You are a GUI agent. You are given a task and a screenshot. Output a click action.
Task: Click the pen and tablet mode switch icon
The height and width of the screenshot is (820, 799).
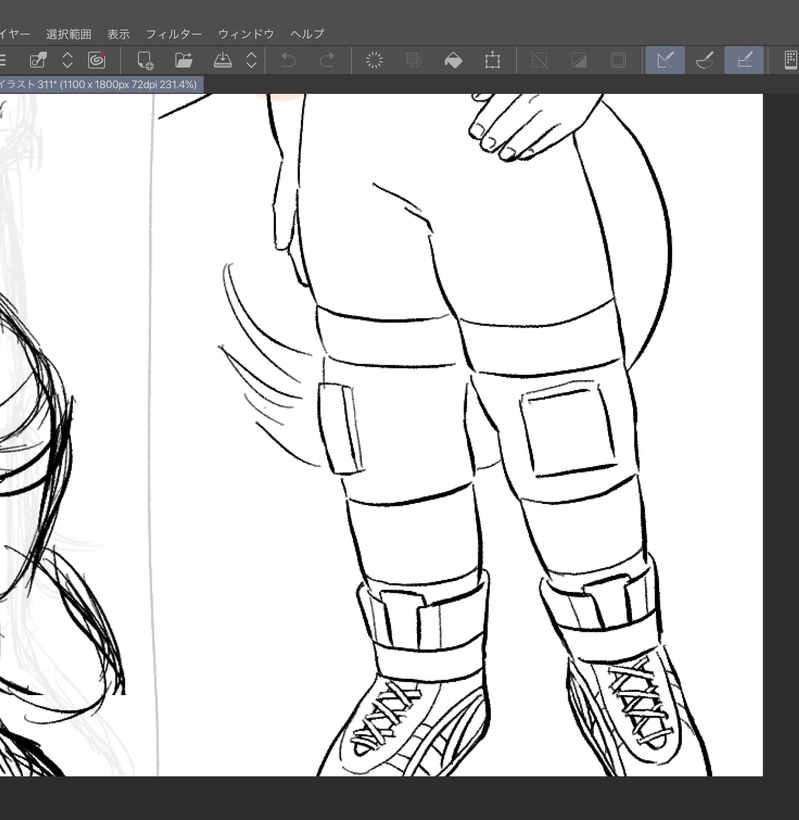[38, 60]
